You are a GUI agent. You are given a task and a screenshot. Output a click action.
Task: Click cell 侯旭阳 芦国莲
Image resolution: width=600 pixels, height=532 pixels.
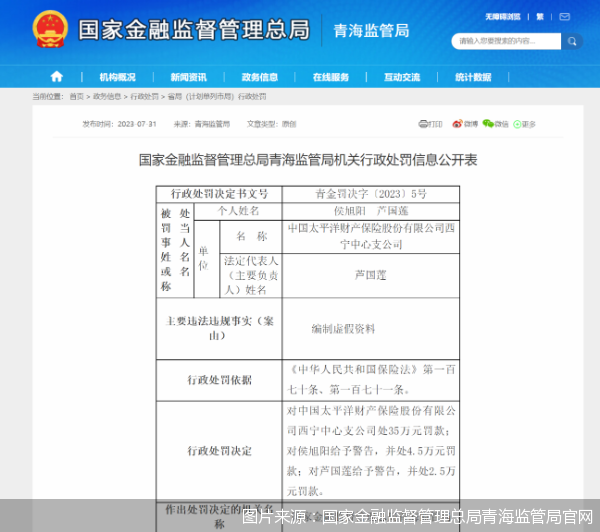371,211
